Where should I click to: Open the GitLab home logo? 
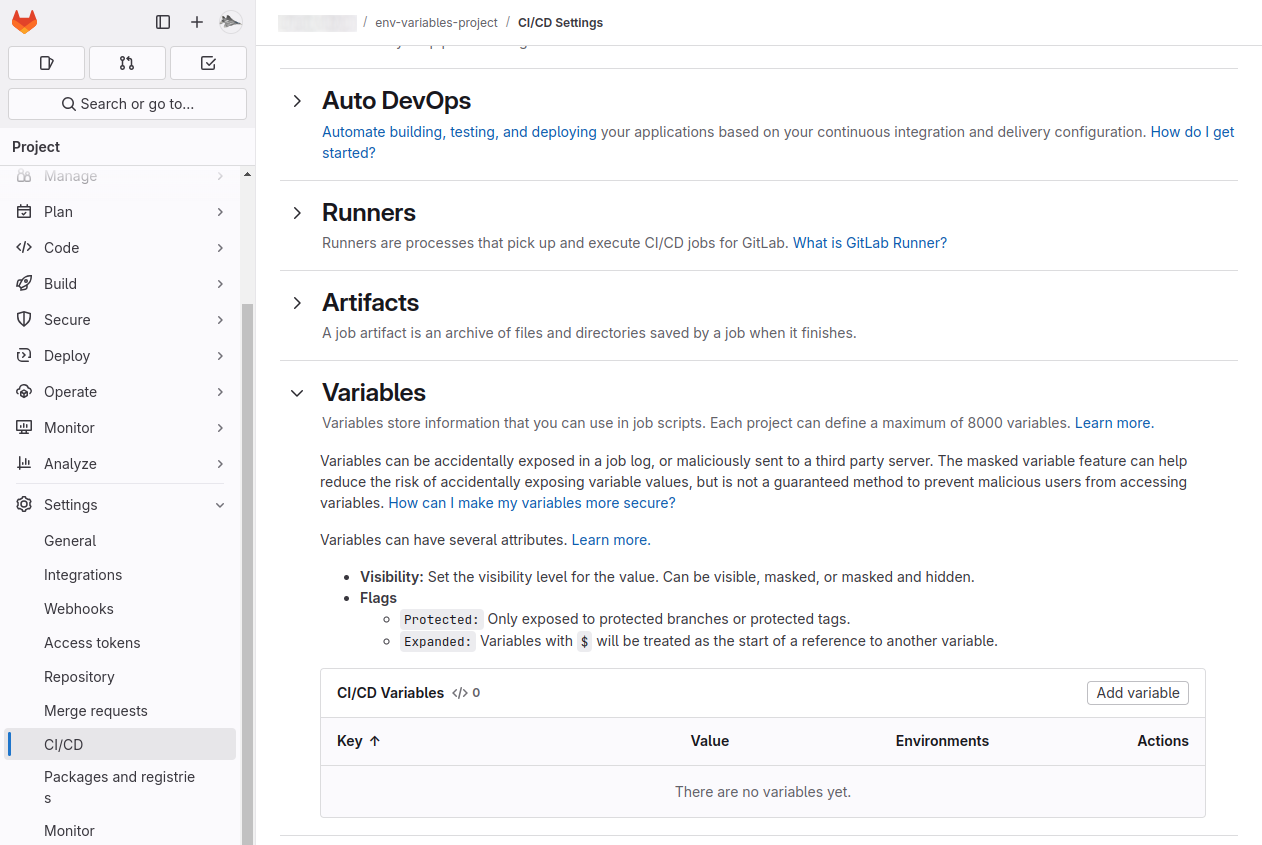[24, 22]
